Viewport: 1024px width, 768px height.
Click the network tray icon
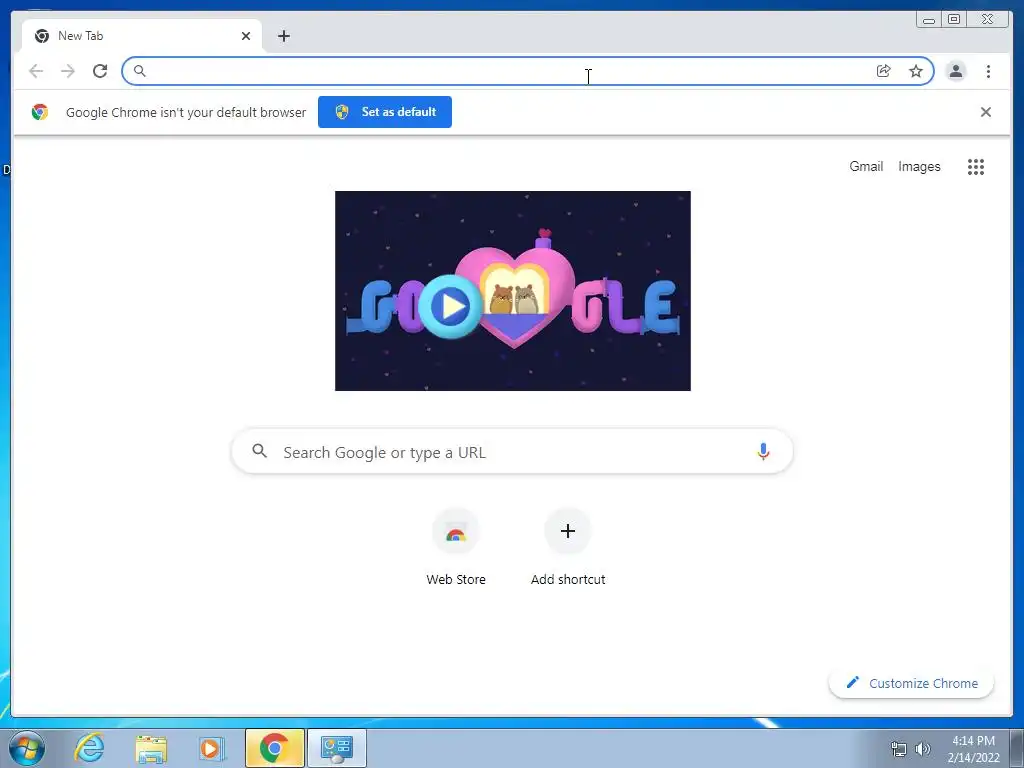click(899, 749)
